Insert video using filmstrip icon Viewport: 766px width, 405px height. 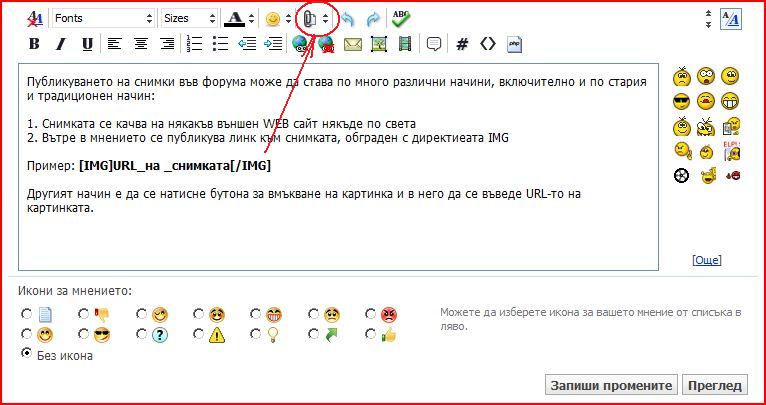pyautogui.click(x=404, y=44)
